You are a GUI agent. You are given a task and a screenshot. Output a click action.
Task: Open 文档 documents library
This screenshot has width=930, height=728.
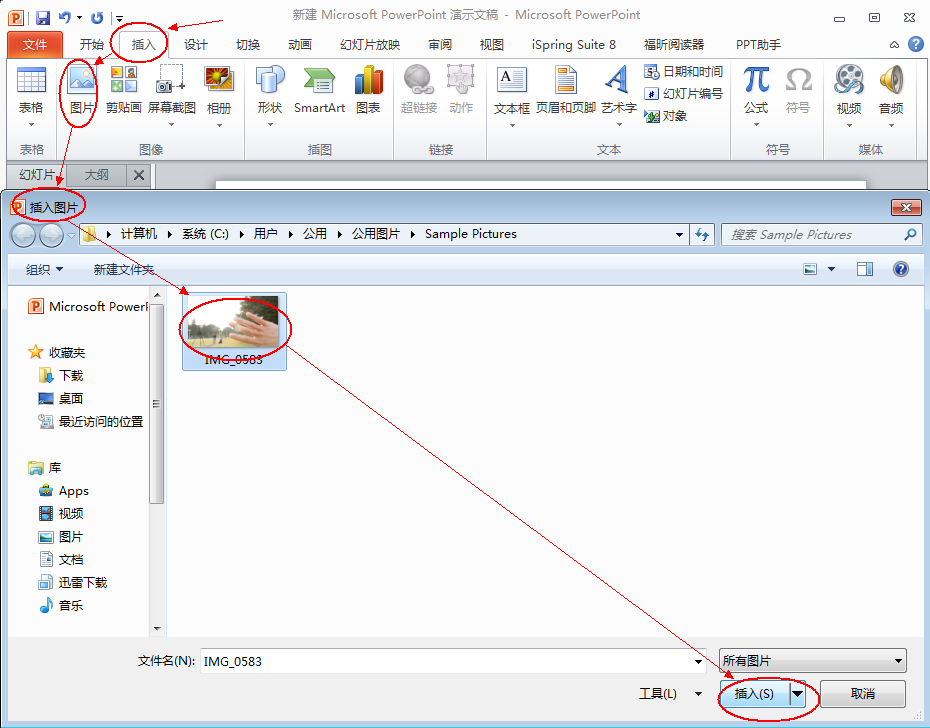61,559
